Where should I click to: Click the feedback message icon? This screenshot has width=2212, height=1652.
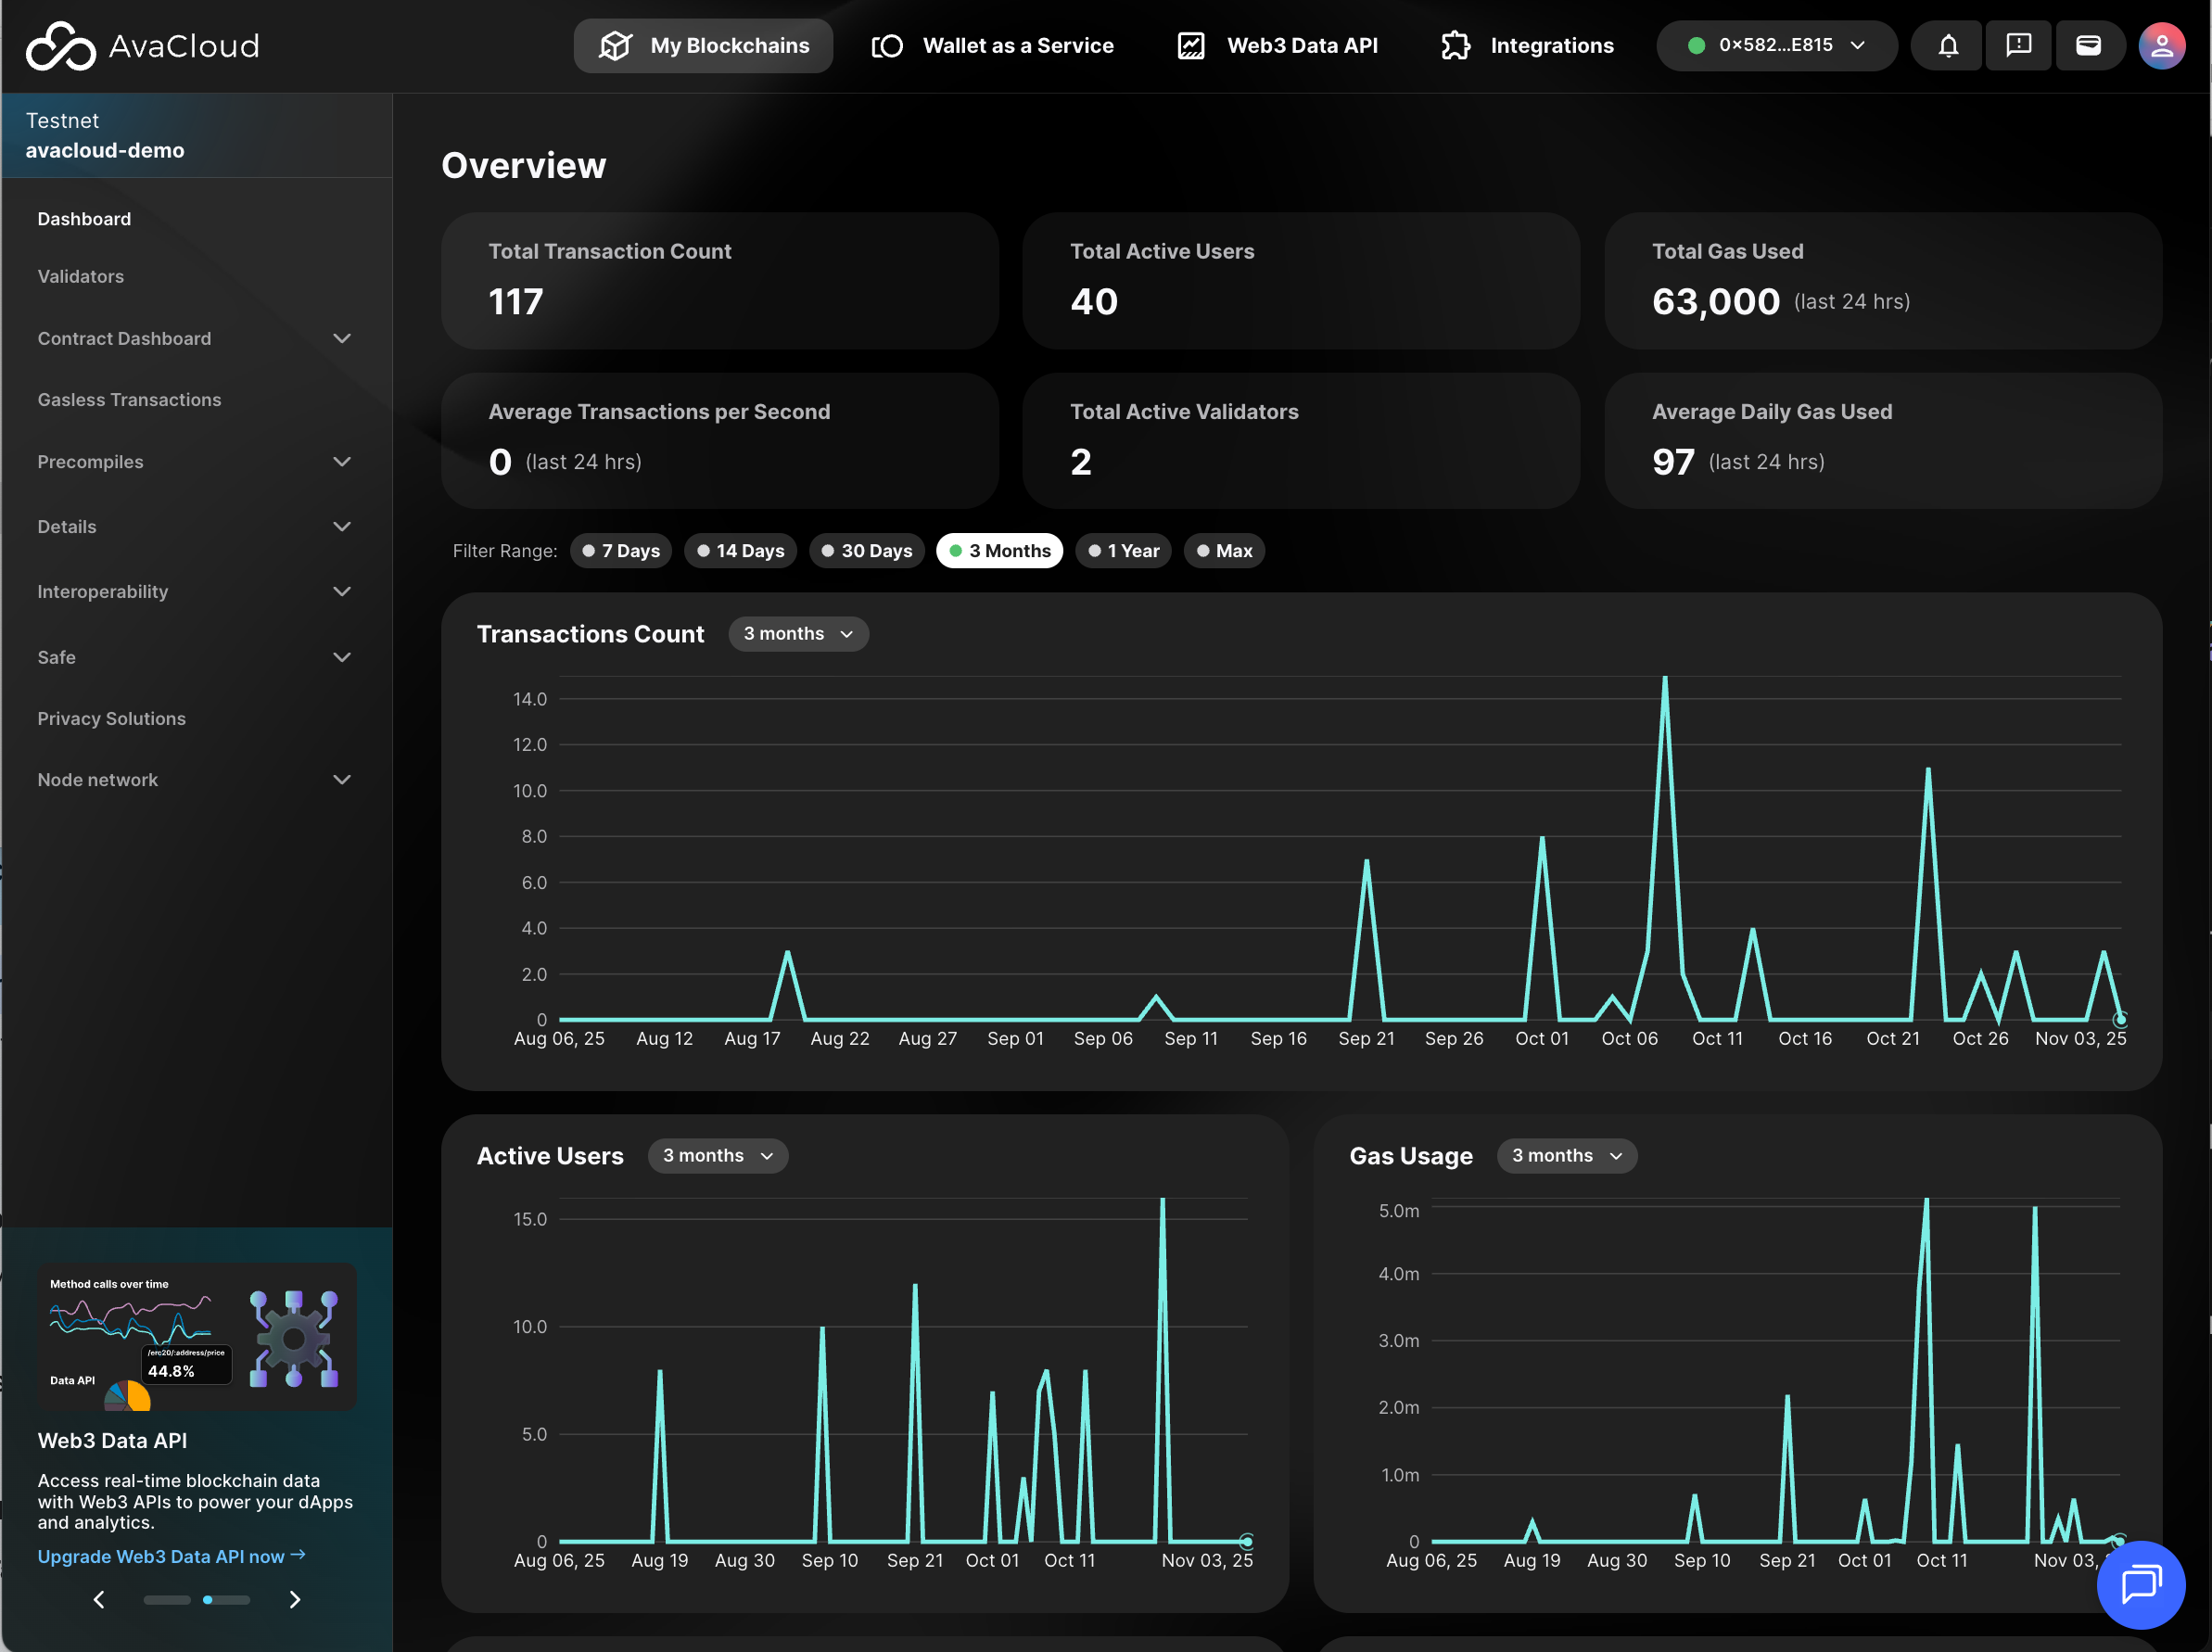pyautogui.click(x=2018, y=46)
